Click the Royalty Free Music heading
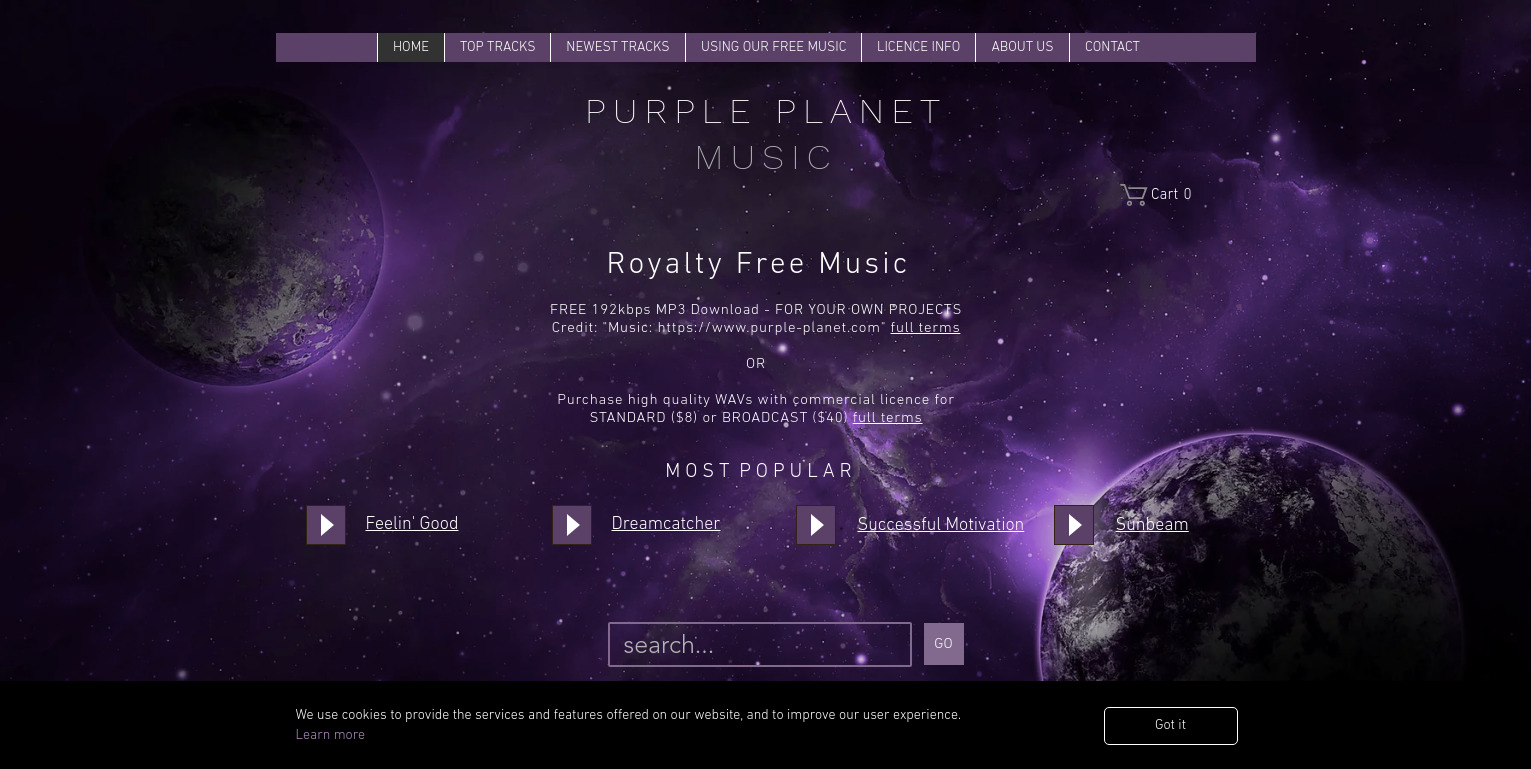Screen dimensions: 1531x769 pos(758,265)
